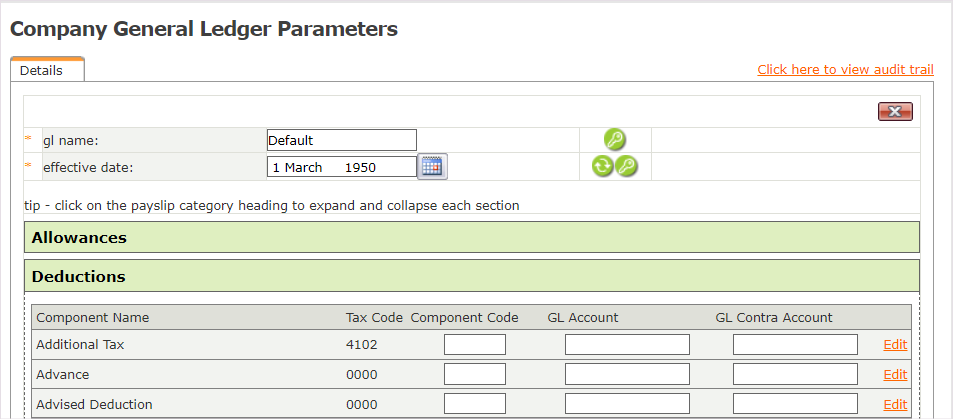Open the audit trail link
The width and height of the screenshot is (953, 419).
click(x=845, y=69)
